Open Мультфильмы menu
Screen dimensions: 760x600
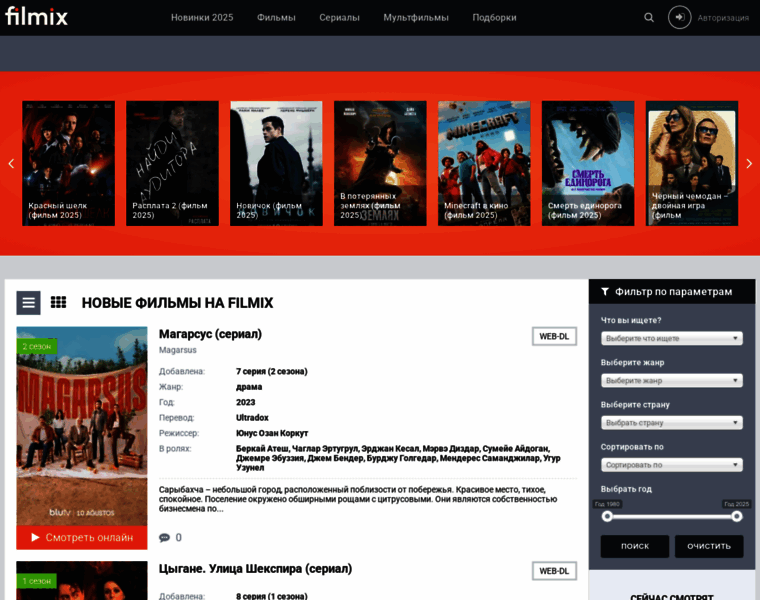(416, 17)
